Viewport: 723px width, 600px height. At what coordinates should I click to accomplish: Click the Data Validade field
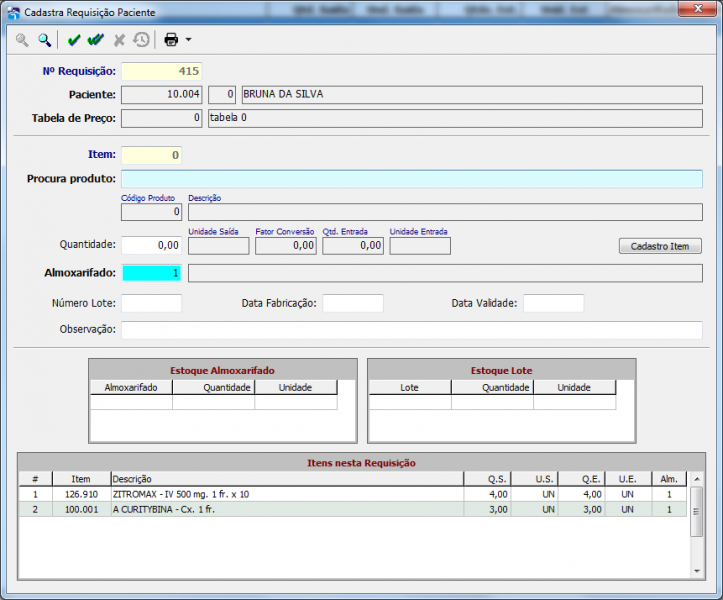[553, 303]
